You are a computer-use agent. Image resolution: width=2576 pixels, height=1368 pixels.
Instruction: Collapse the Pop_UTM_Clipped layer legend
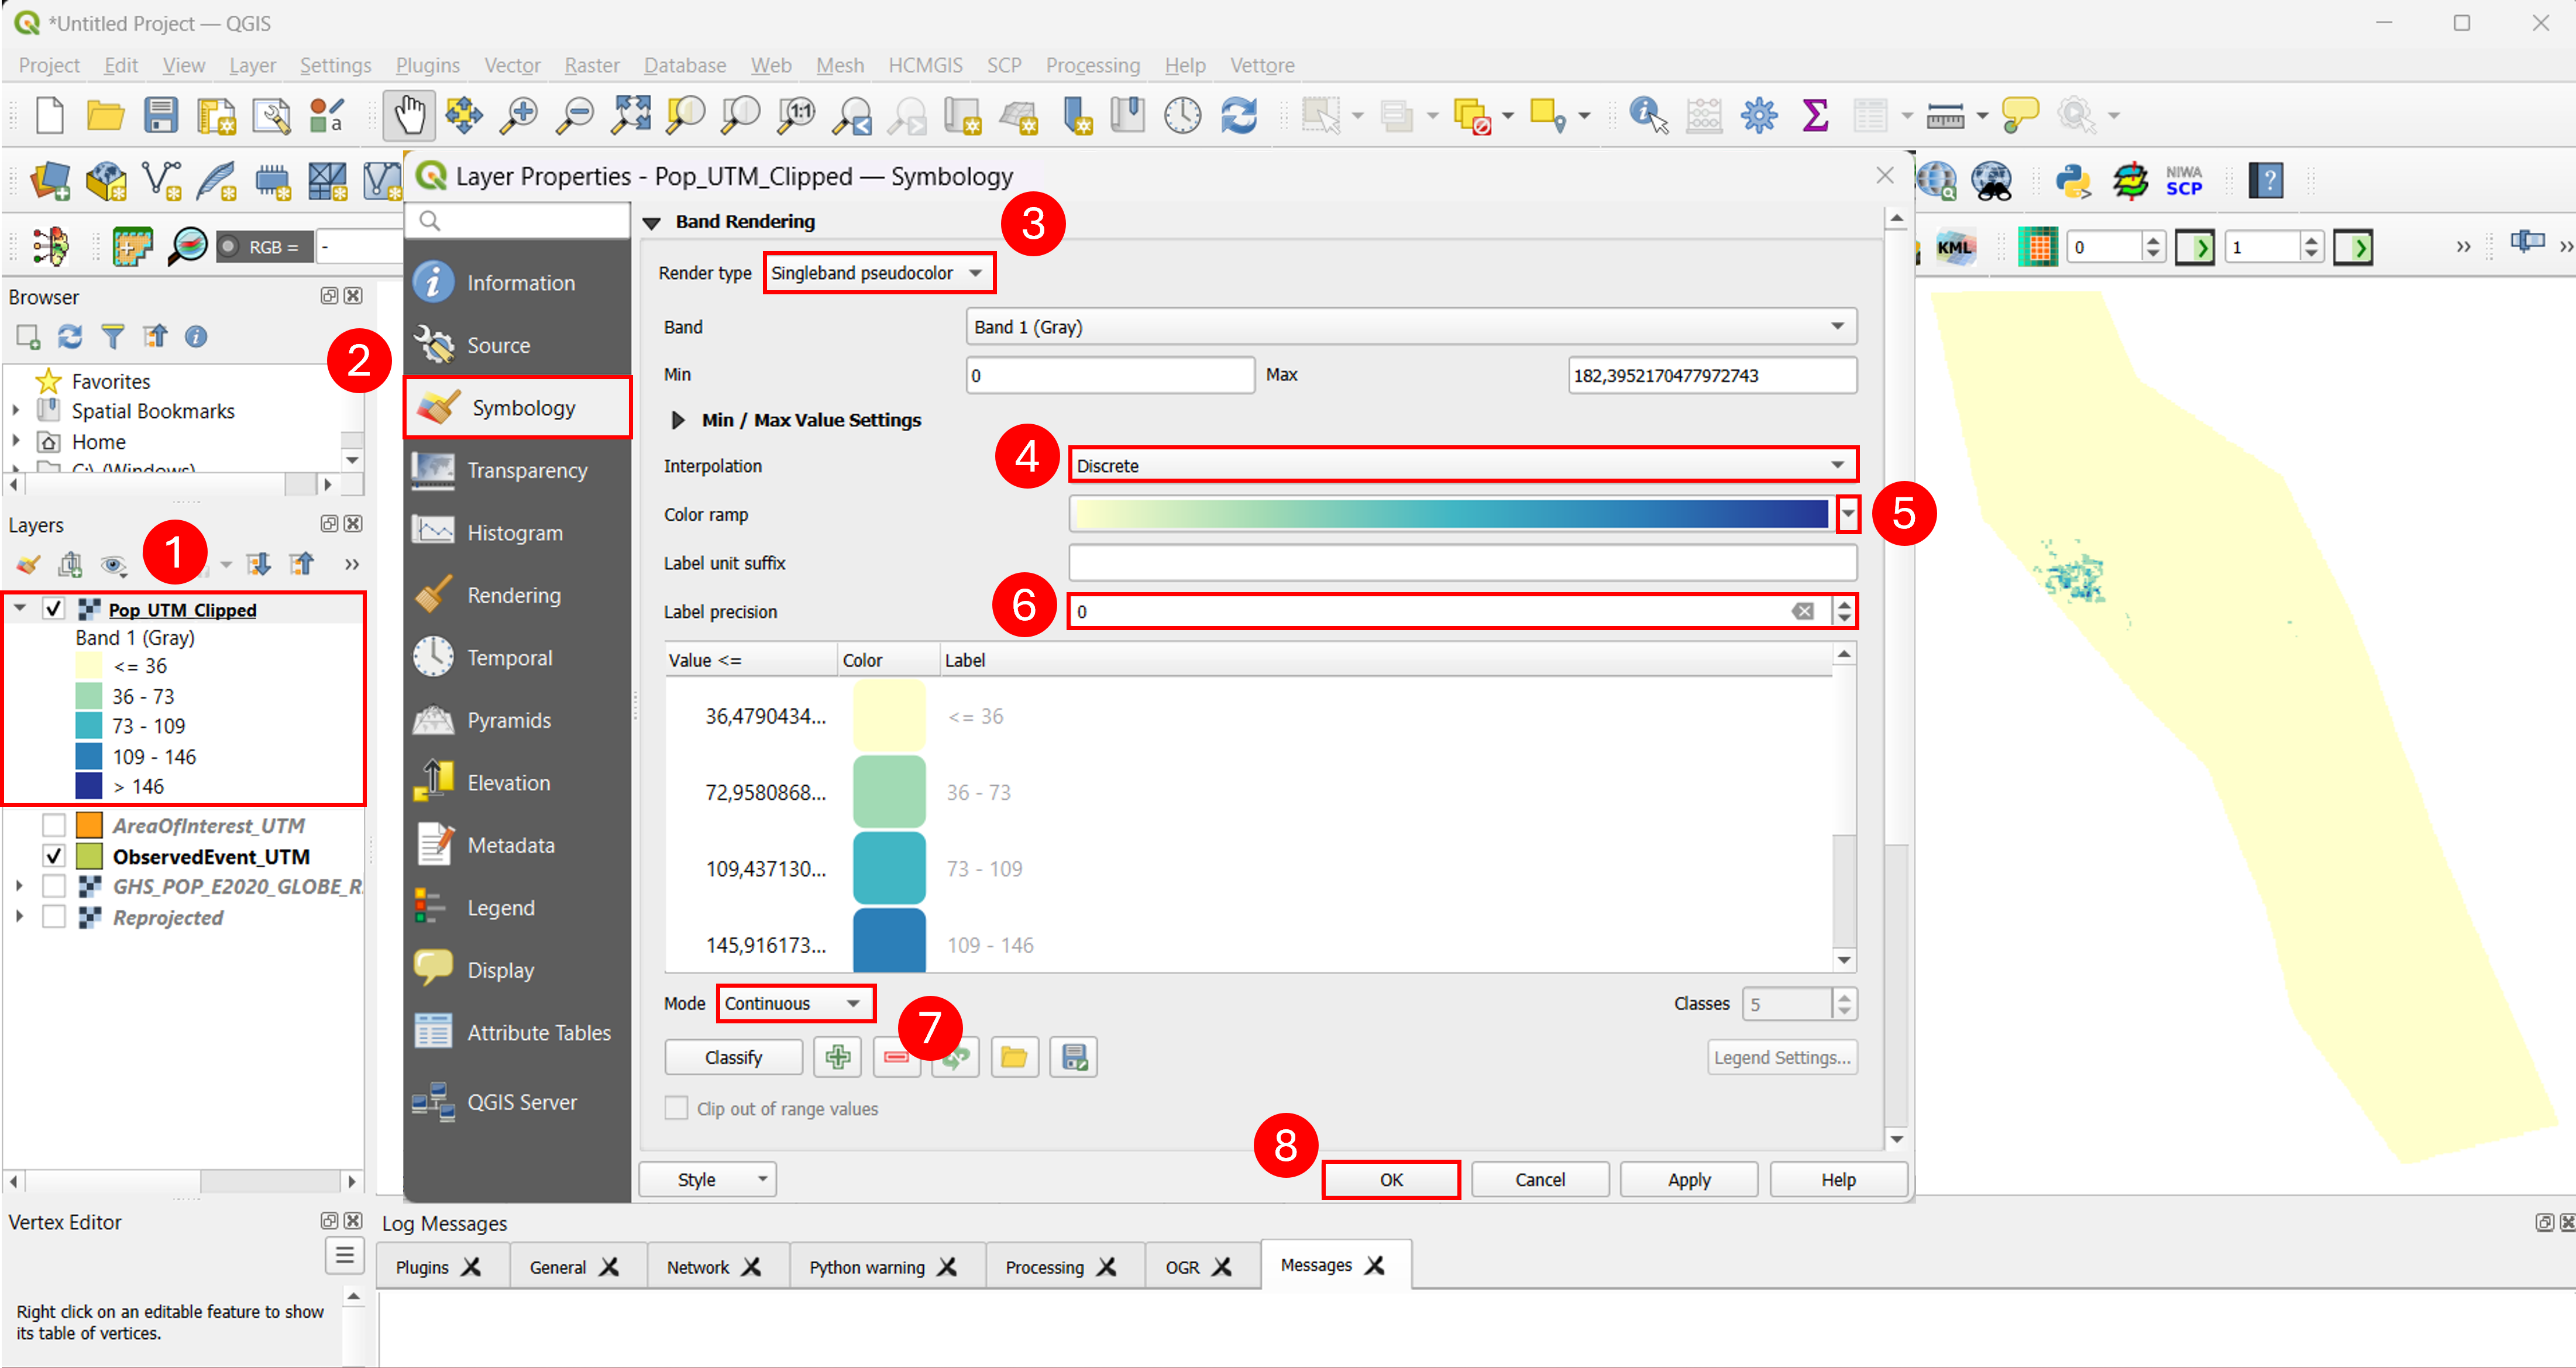[x=20, y=609]
